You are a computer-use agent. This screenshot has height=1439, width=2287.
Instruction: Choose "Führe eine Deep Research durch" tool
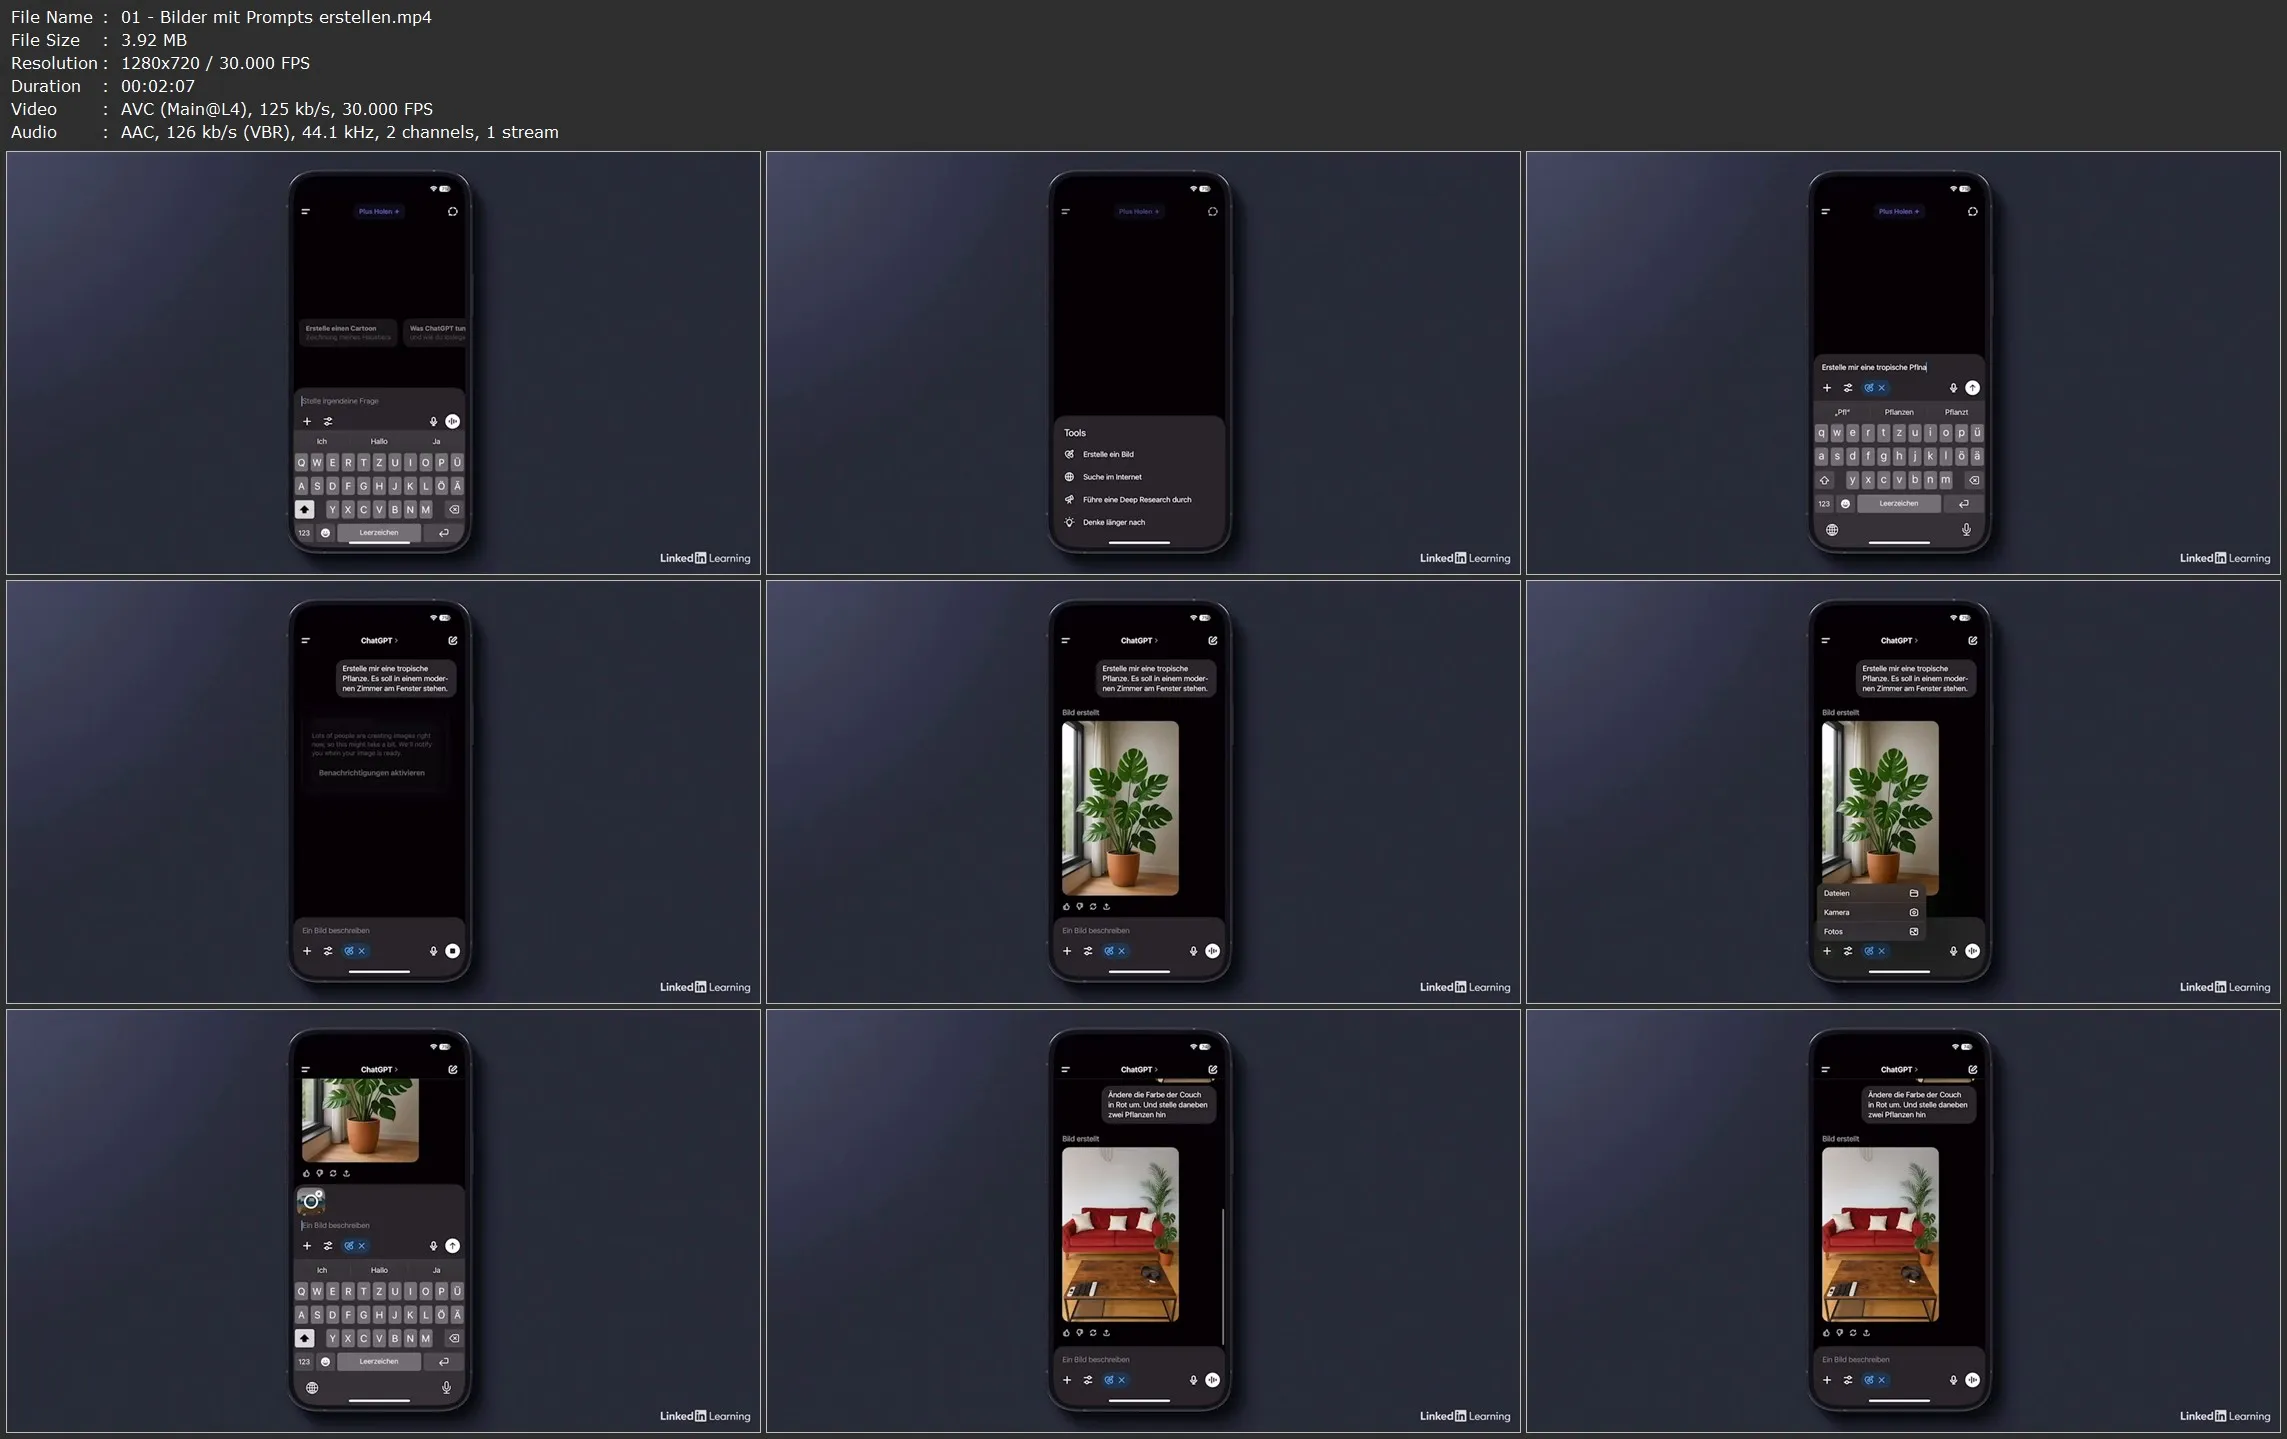pyautogui.click(x=1139, y=500)
